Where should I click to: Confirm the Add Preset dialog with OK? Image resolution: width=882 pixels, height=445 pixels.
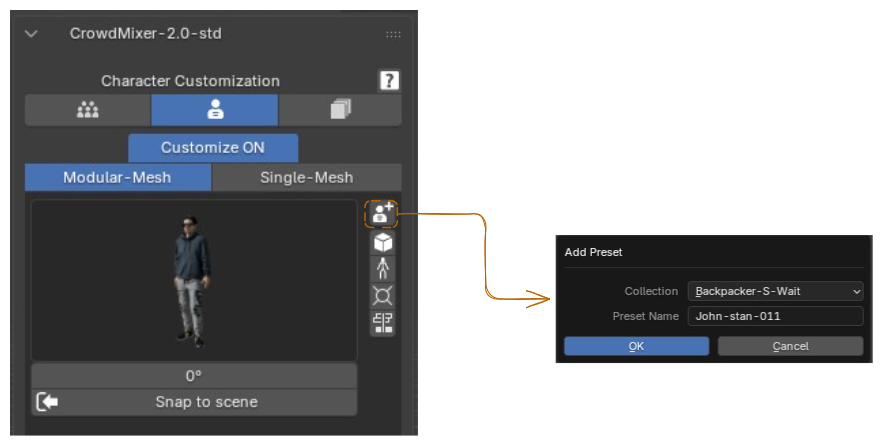pyautogui.click(x=636, y=346)
